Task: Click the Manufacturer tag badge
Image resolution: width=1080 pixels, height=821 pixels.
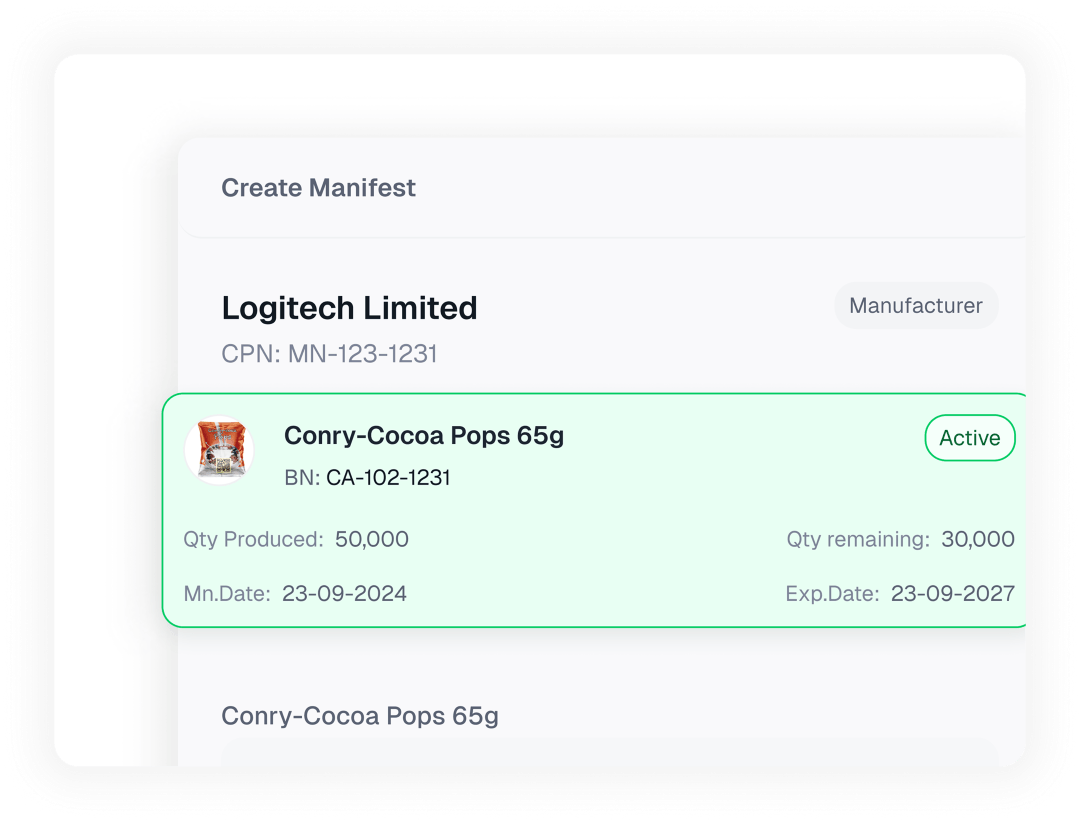Action: 916,306
